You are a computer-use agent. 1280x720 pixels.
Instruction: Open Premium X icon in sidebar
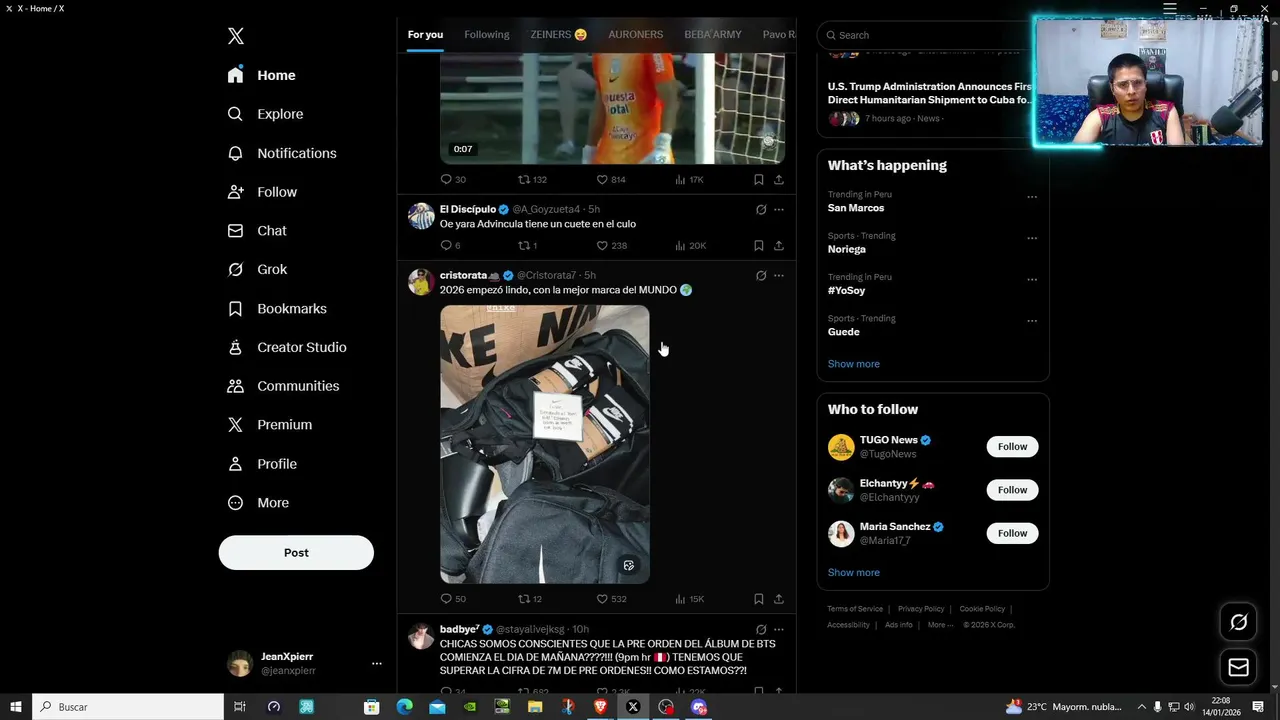tap(235, 425)
